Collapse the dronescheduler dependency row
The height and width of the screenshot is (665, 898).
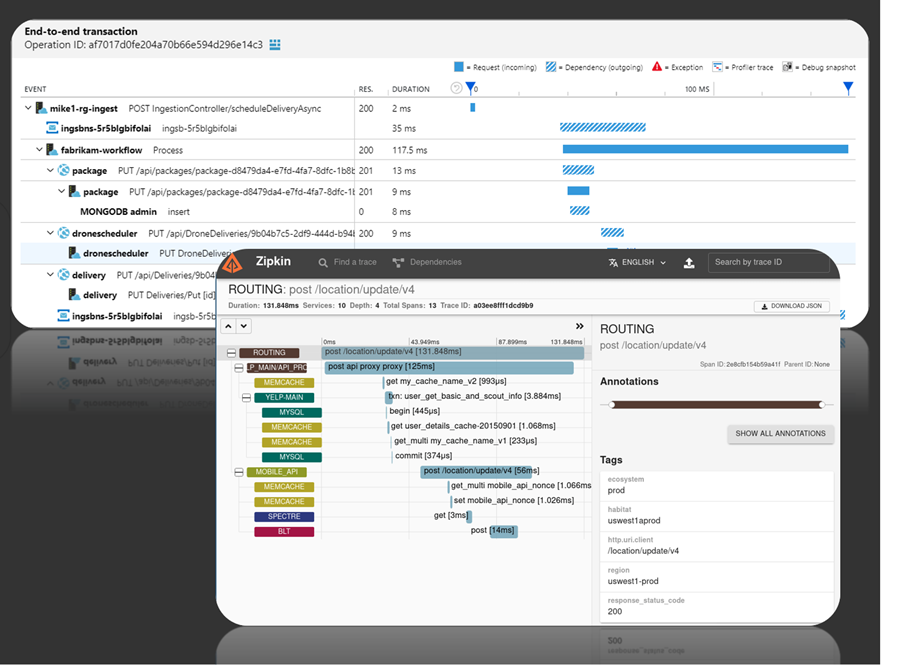[x=50, y=233]
